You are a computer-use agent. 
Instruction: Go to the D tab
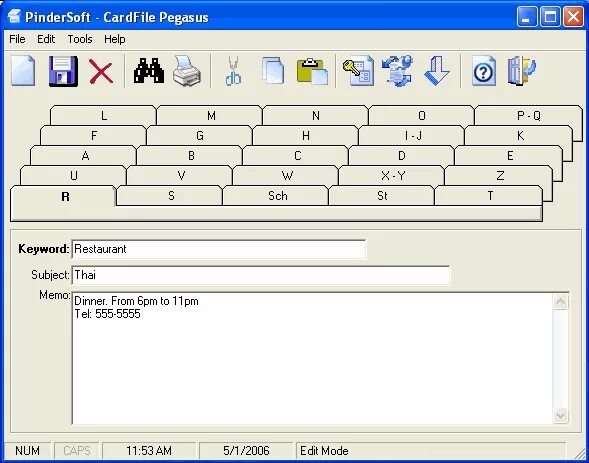pos(402,155)
